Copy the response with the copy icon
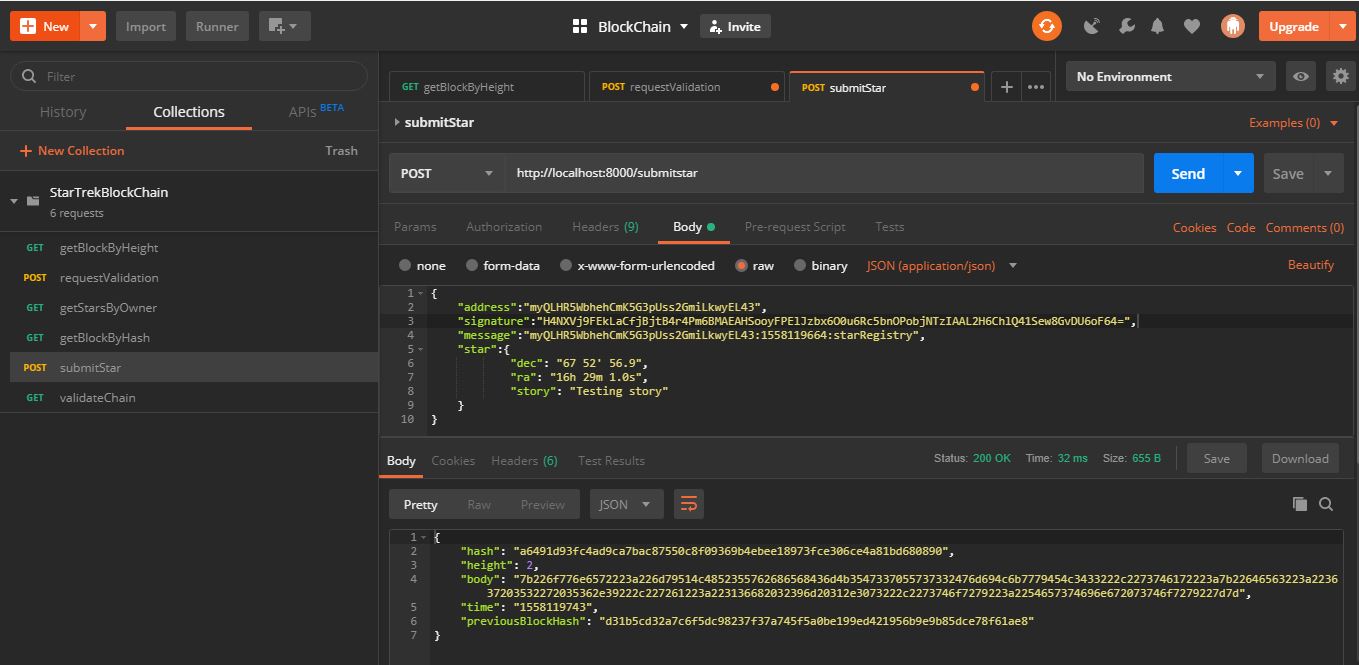The image size is (1359, 665). (x=1300, y=504)
